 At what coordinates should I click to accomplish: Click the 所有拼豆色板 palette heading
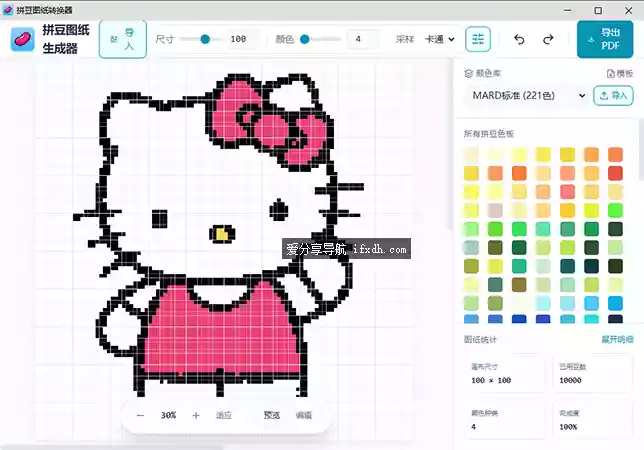click(489, 134)
